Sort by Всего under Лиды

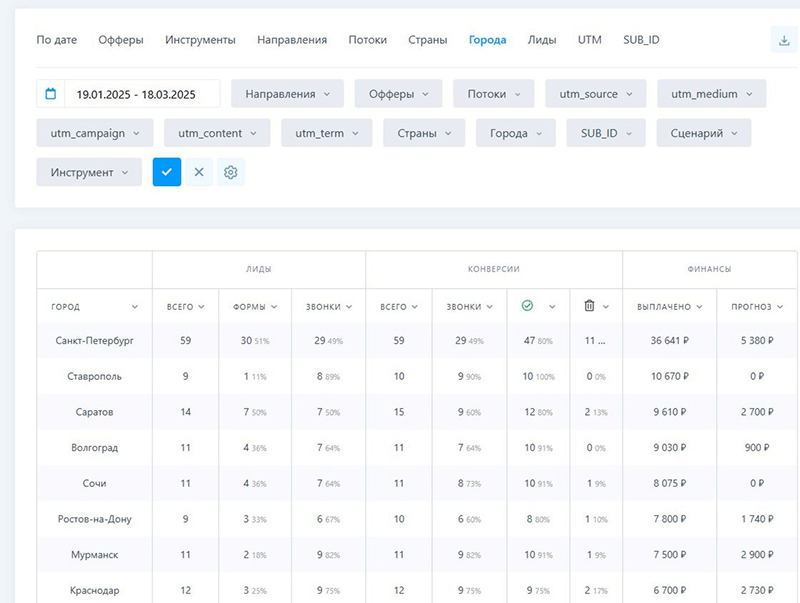pos(185,307)
